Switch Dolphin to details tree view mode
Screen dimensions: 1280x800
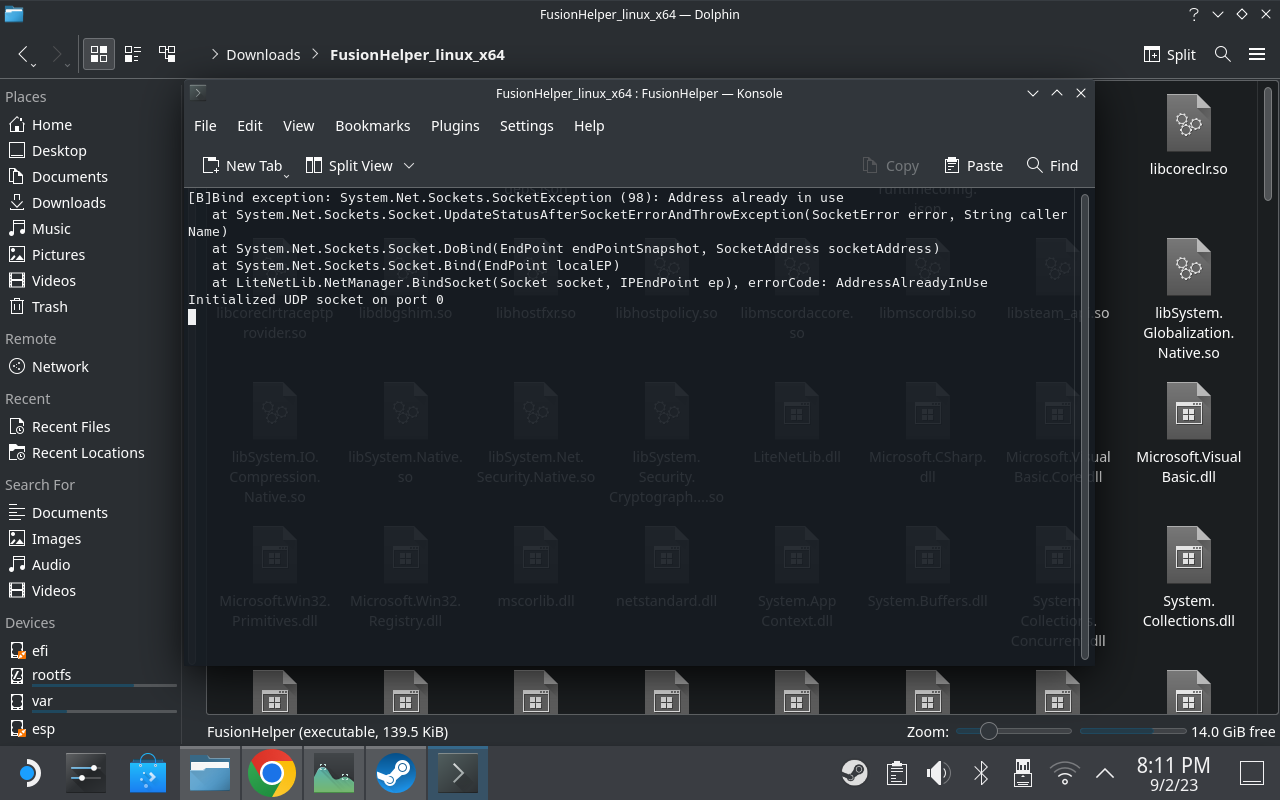coord(167,54)
